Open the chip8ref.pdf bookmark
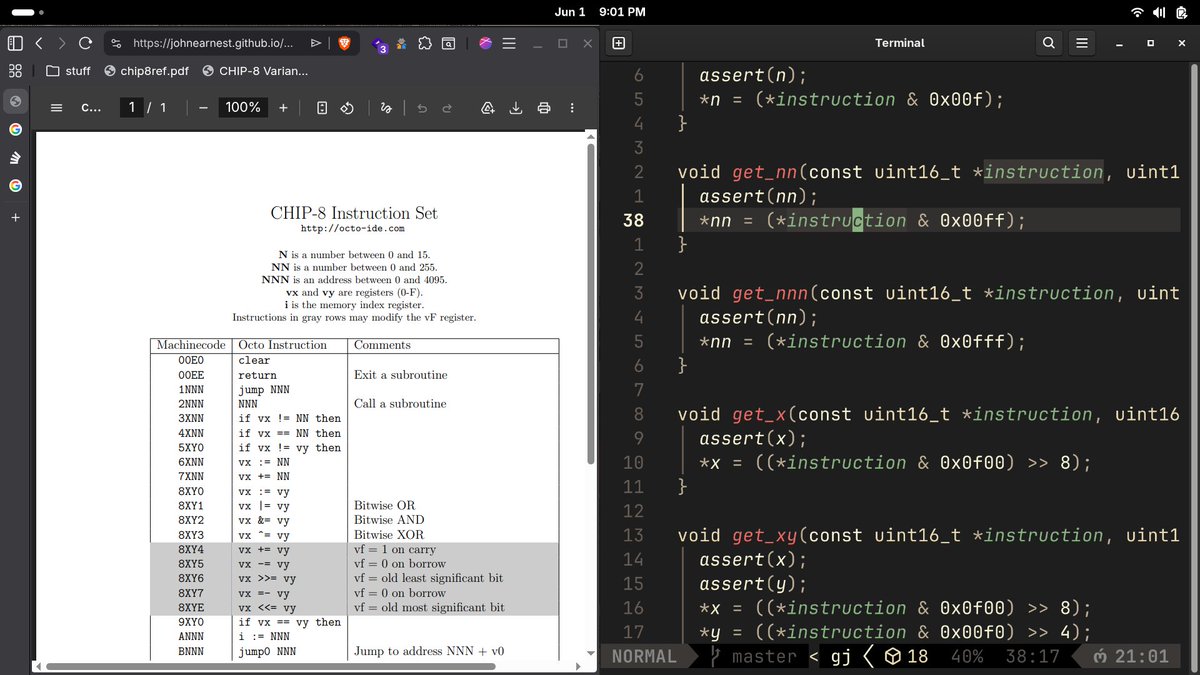This screenshot has width=1200, height=675. coord(145,71)
